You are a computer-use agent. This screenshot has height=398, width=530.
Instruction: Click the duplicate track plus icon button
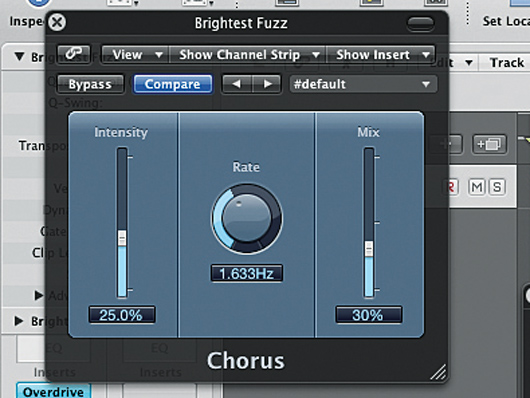click(x=489, y=144)
